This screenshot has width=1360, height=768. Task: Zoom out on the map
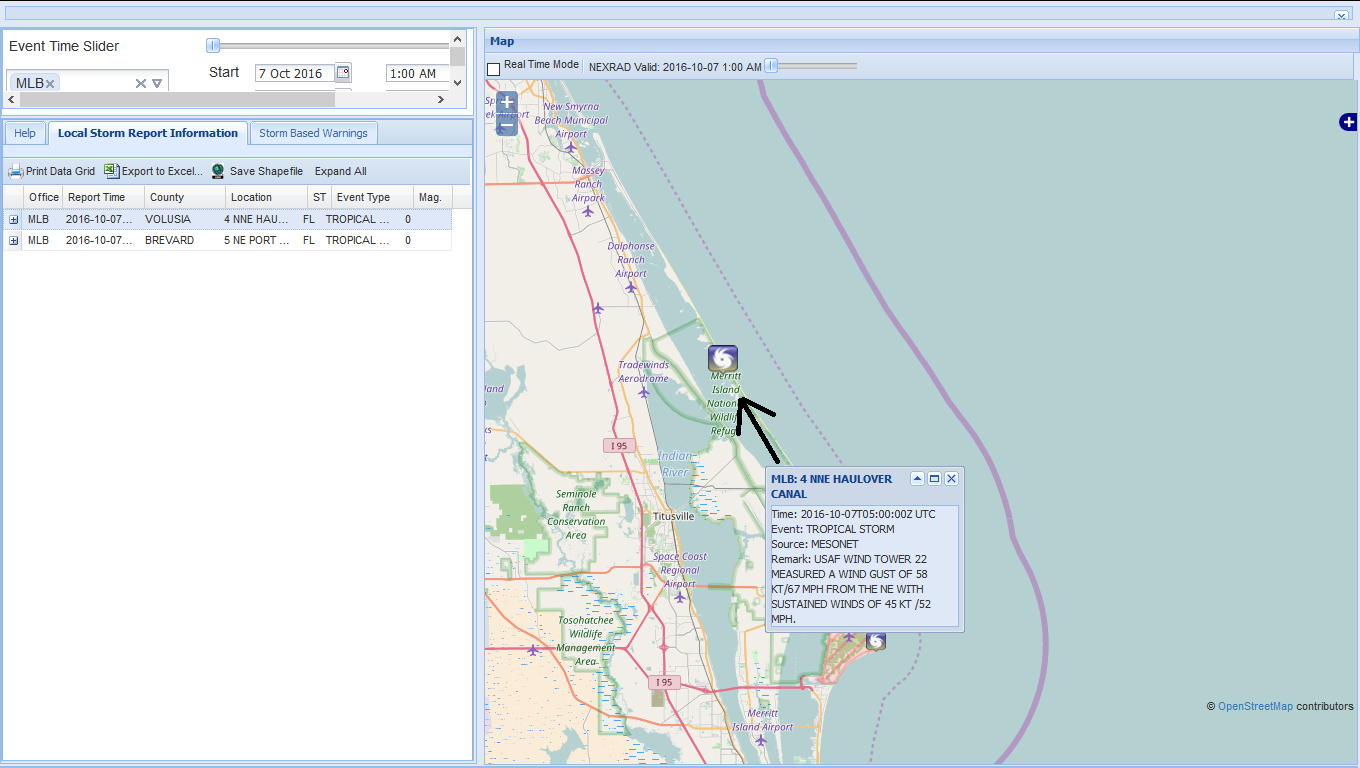[507, 126]
